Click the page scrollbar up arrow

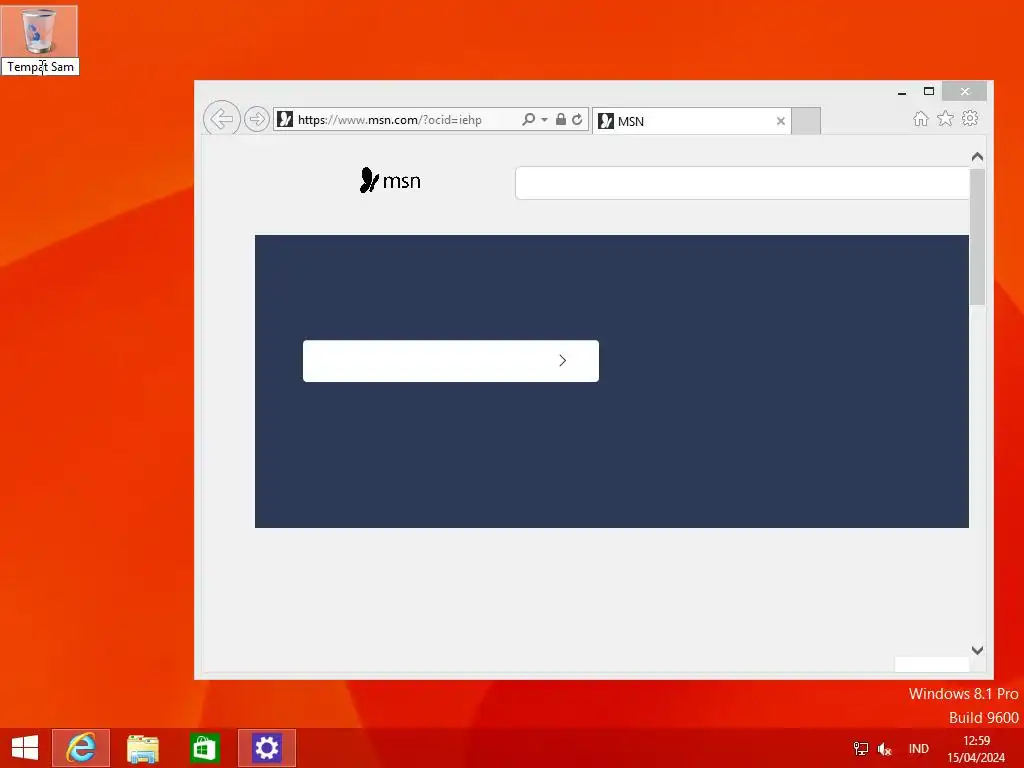click(977, 157)
